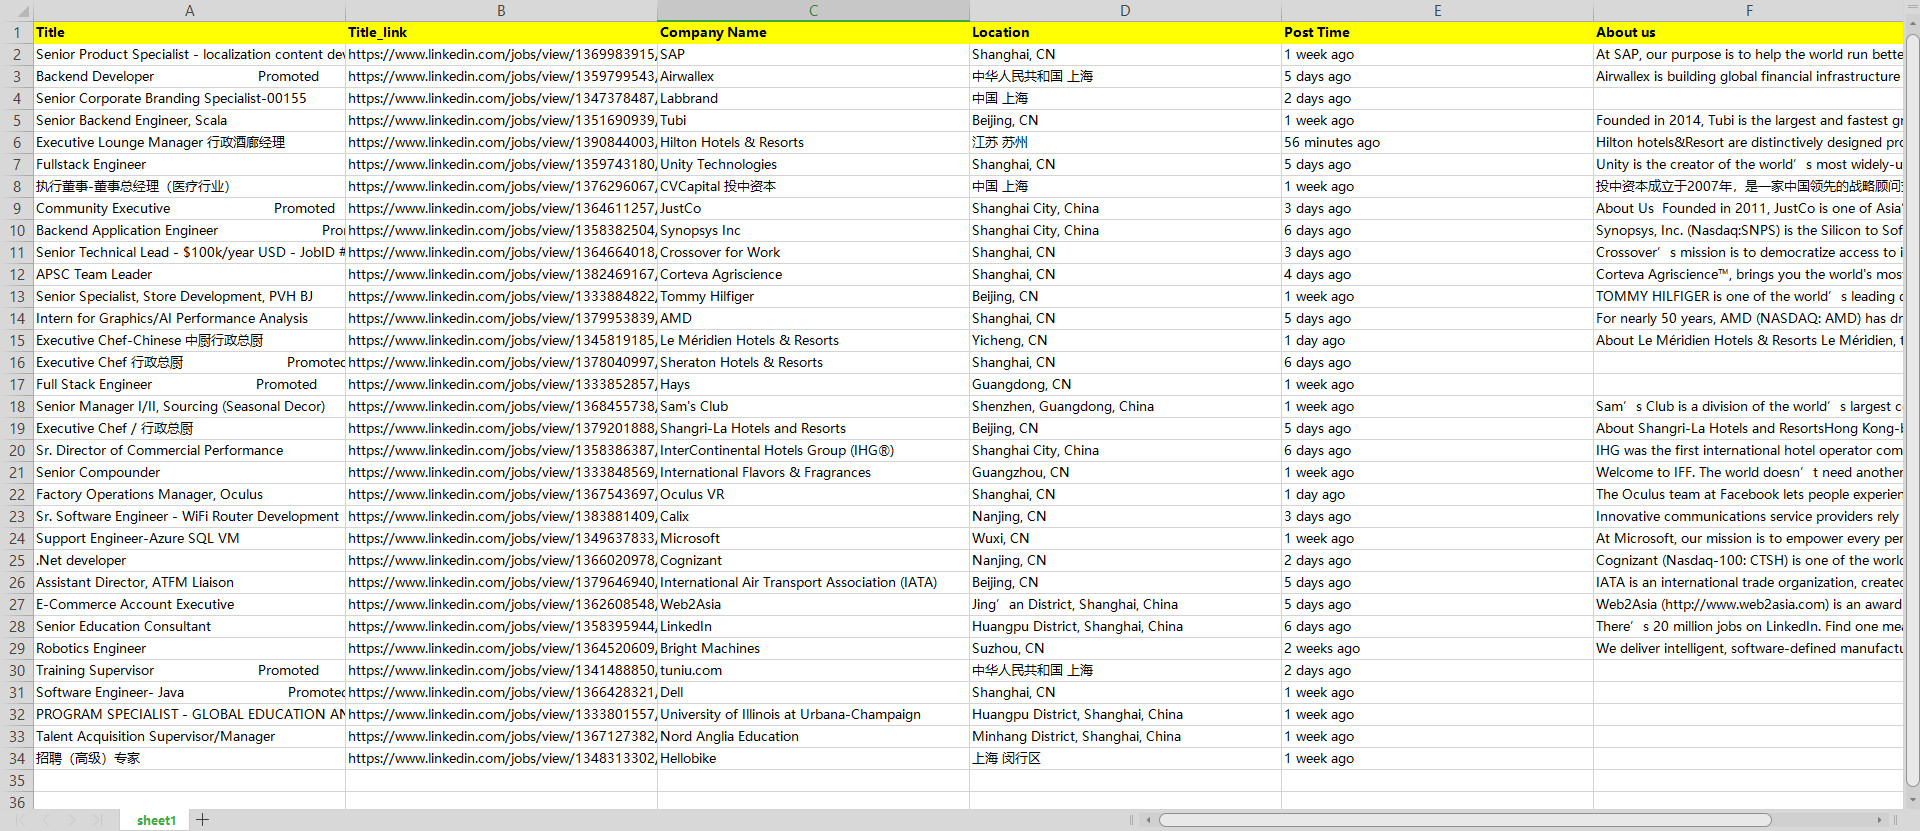Click the 'Wuxi, CN' location cell

[x=1125, y=538]
